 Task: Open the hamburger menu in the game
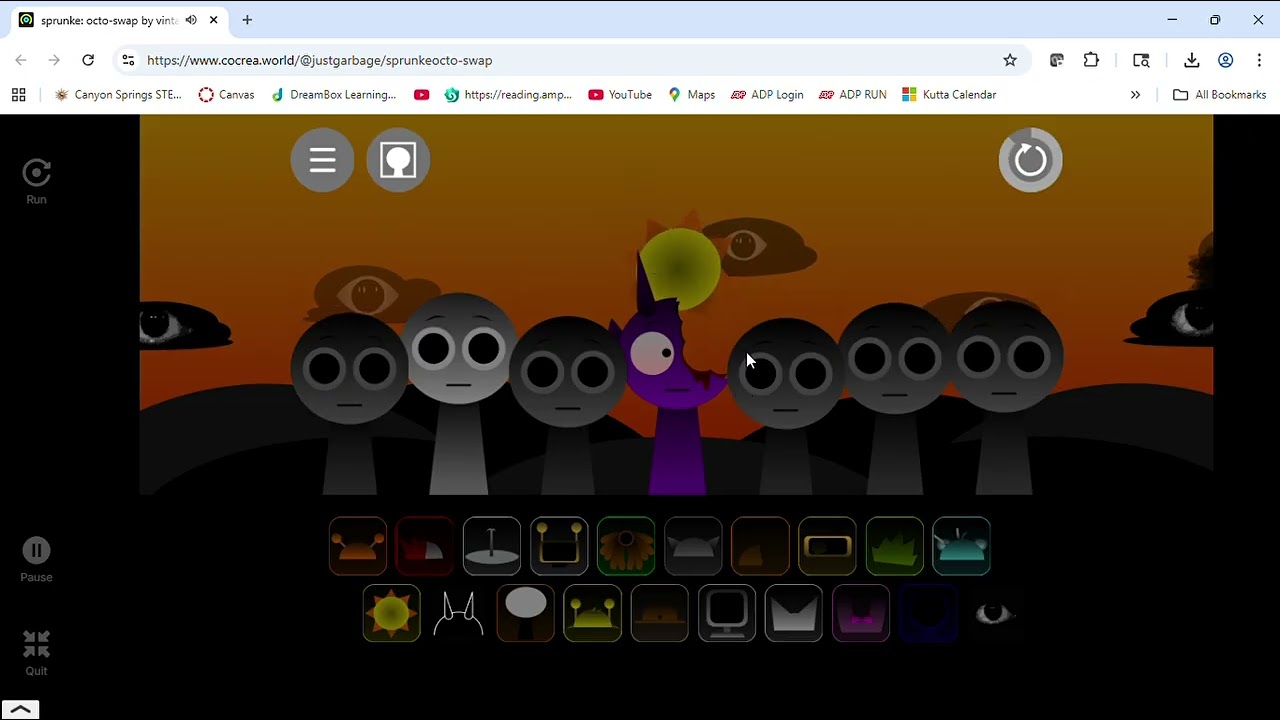point(322,160)
